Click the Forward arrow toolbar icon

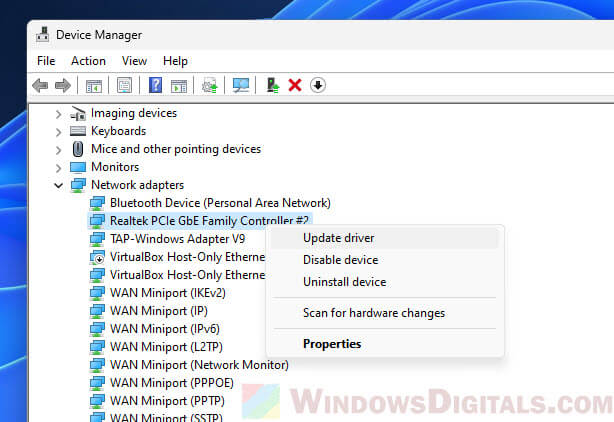click(63, 85)
